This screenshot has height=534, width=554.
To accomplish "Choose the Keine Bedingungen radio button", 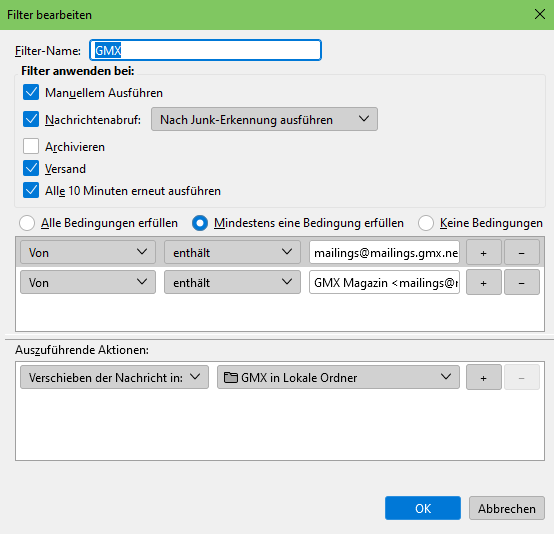I will [x=426, y=223].
